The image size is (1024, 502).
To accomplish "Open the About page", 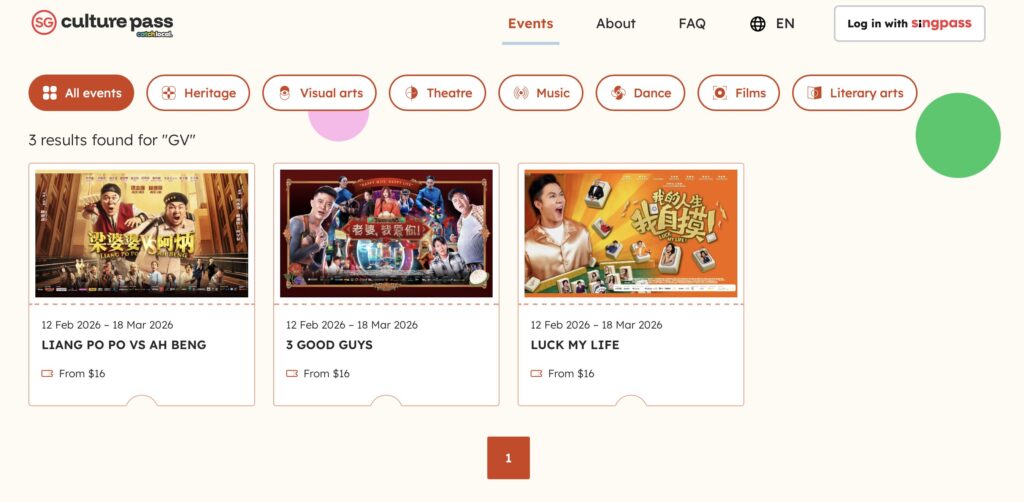I will pos(615,24).
